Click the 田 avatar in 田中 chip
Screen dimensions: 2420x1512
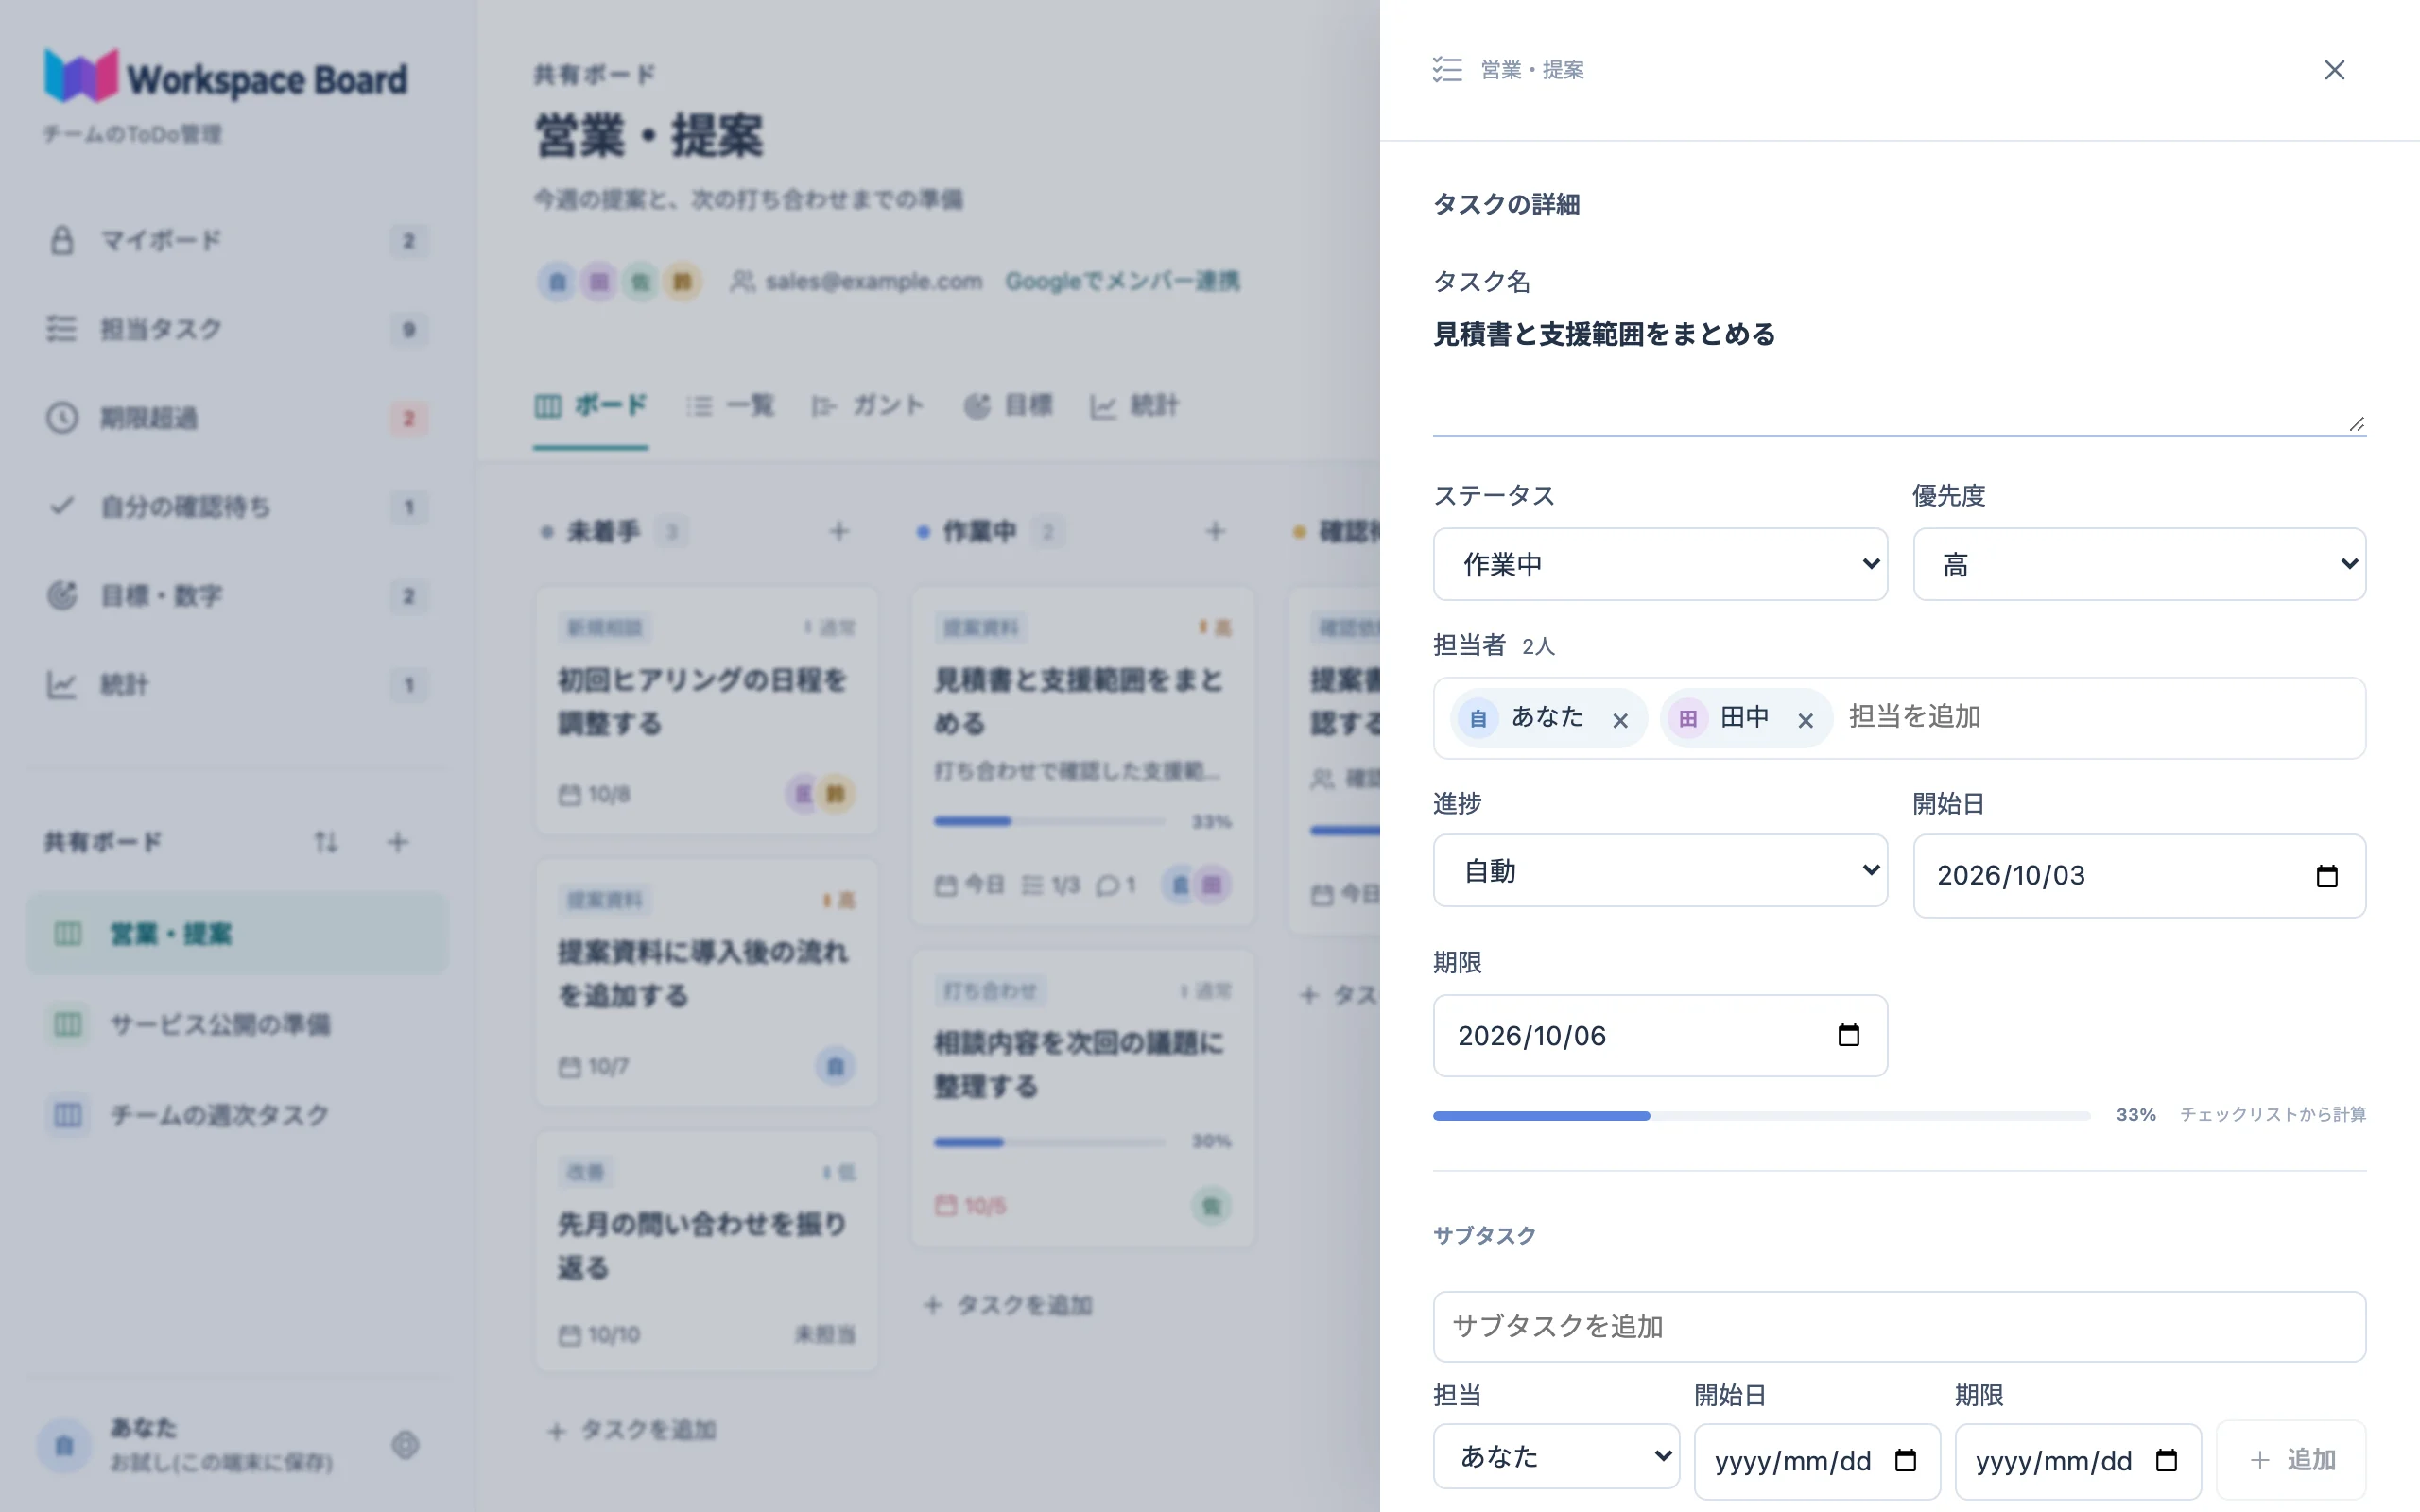click(x=1688, y=718)
